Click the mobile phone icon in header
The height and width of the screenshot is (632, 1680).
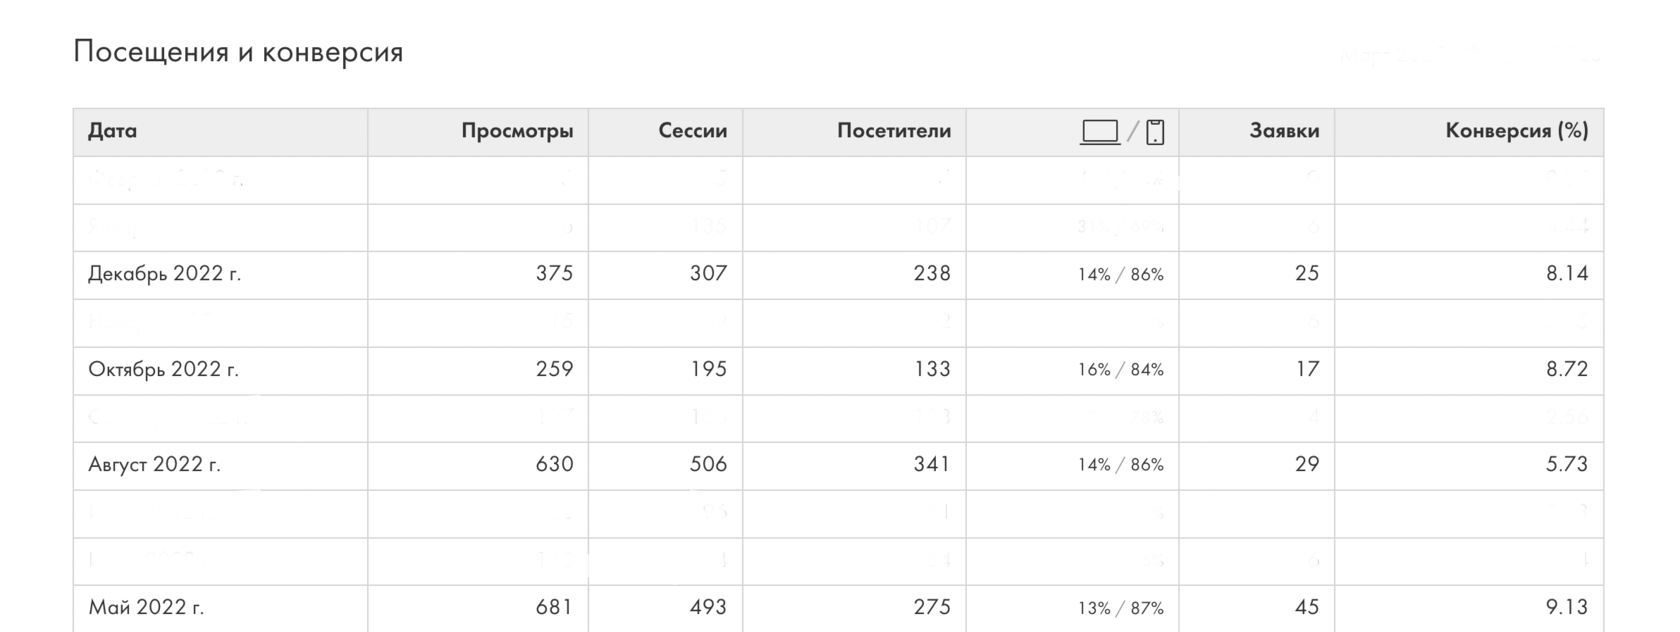(x=1155, y=132)
